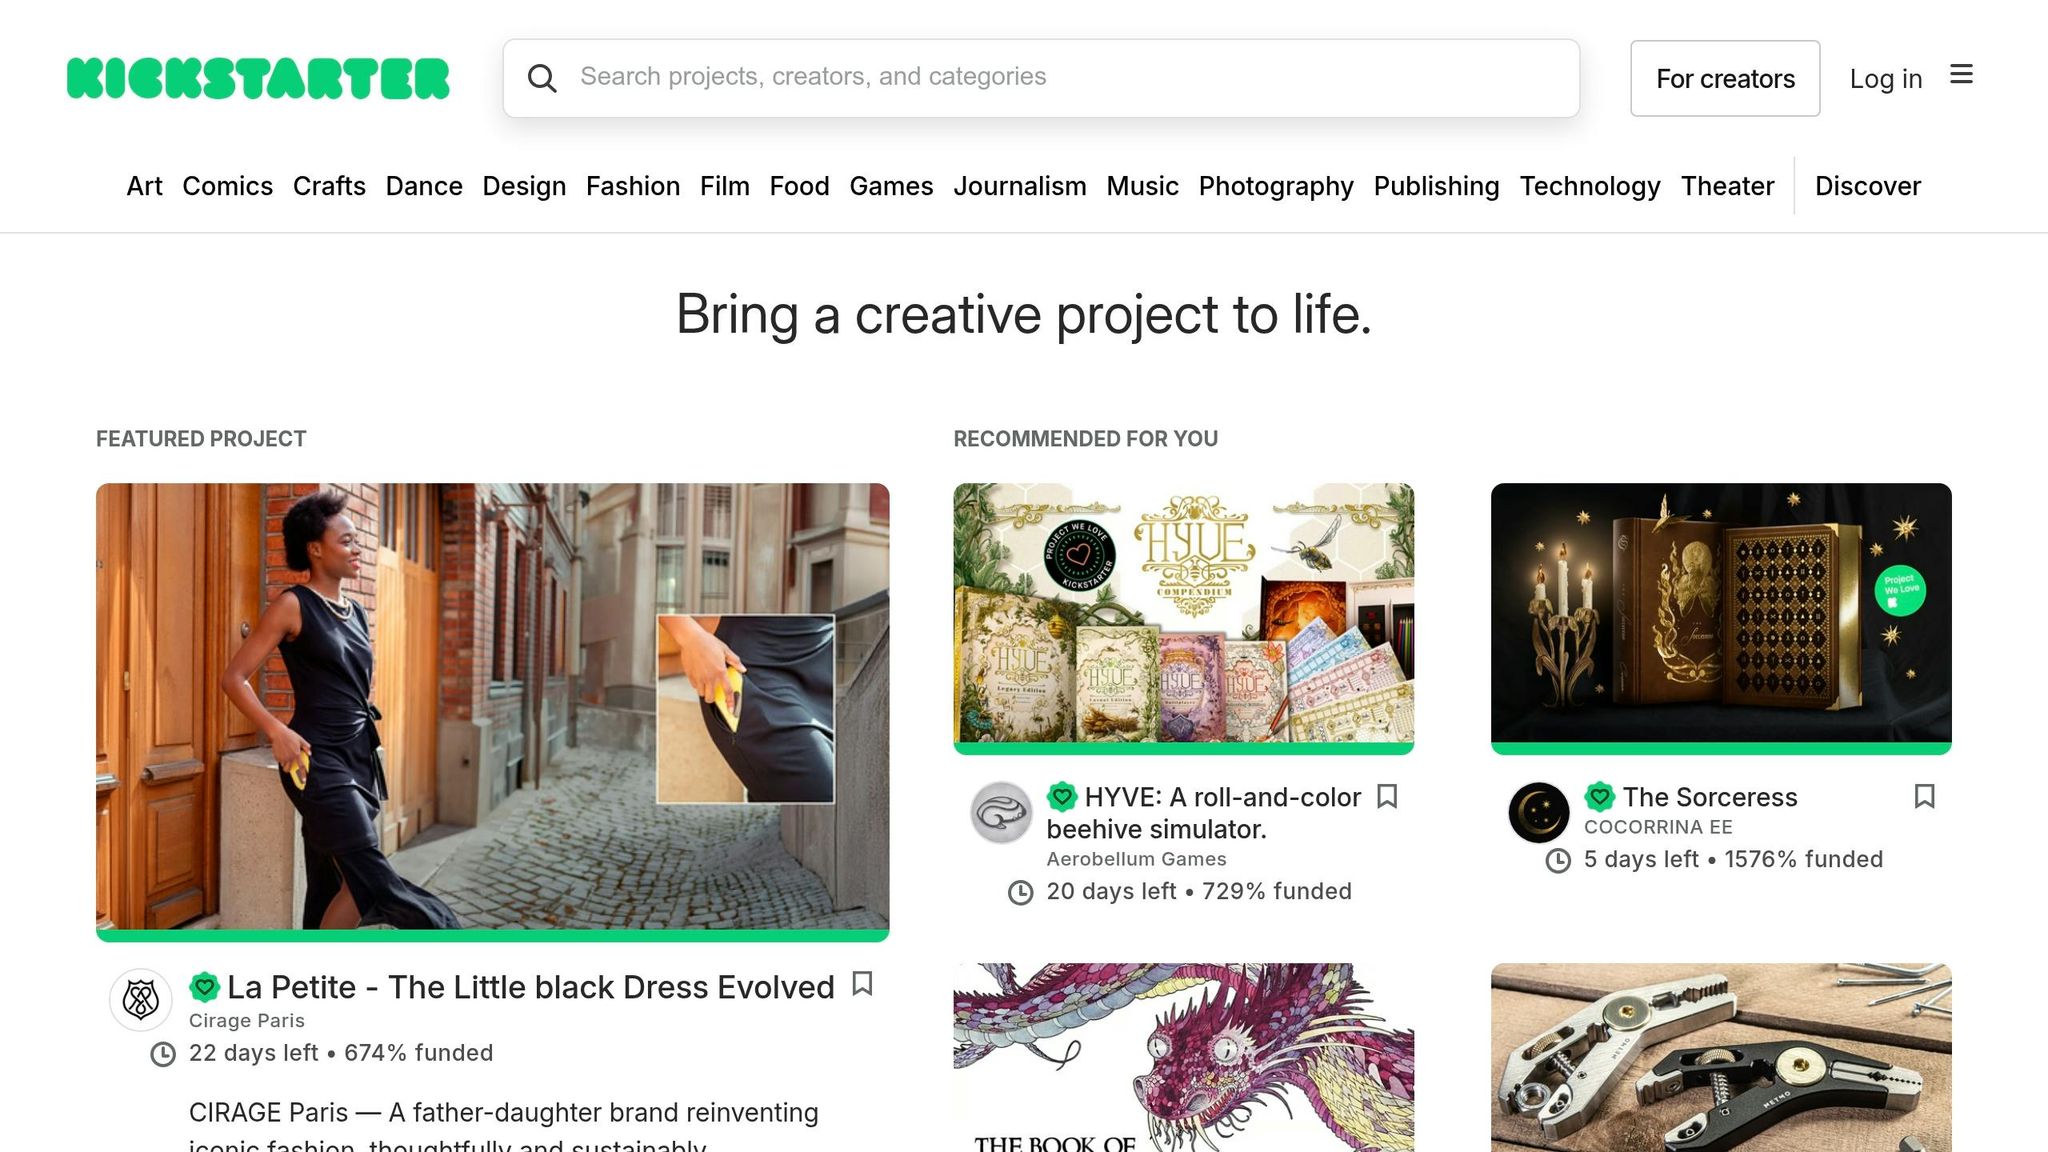Viewport: 2048px width, 1152px height.
Task: Click the Project We Love badge on HYVE
Action: 1060,797
